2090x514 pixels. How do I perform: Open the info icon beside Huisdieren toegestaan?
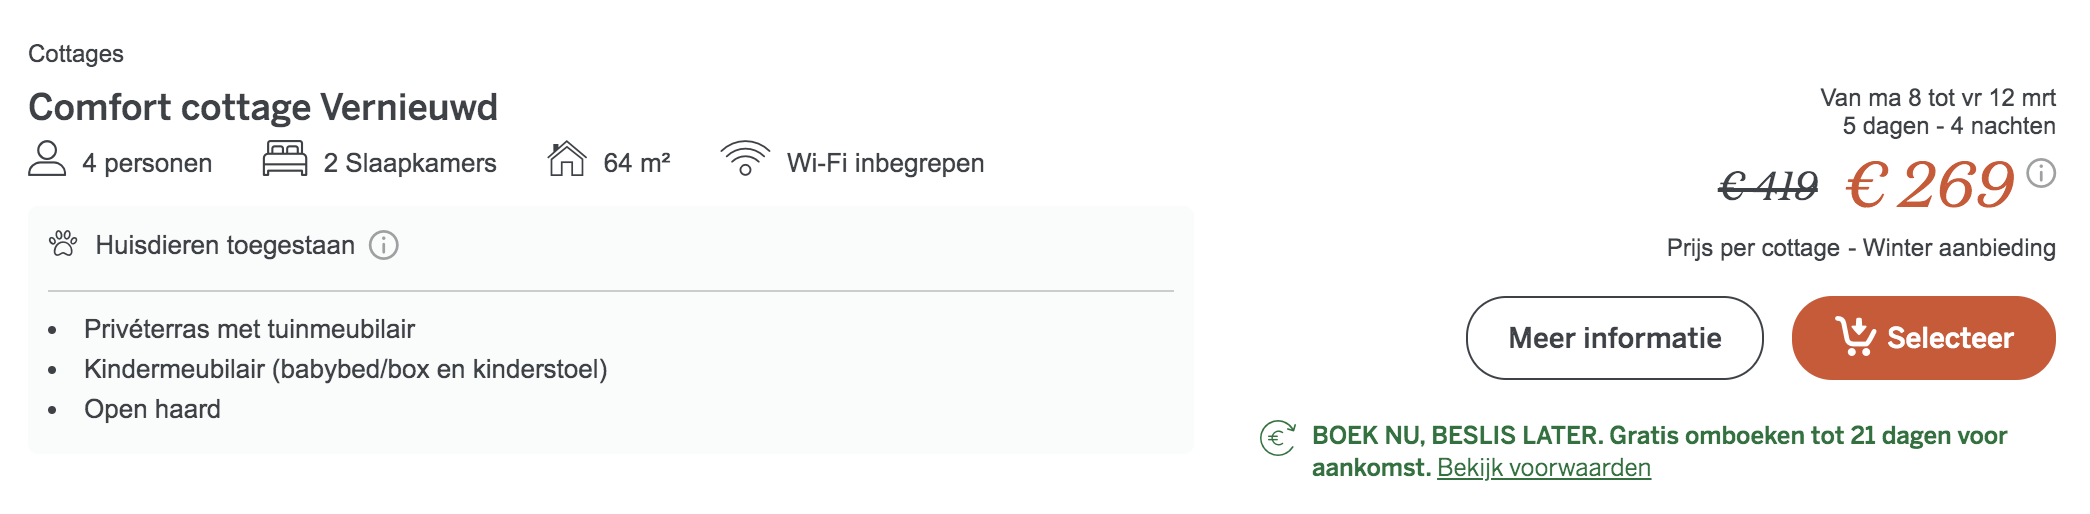(x=384, y=245)
